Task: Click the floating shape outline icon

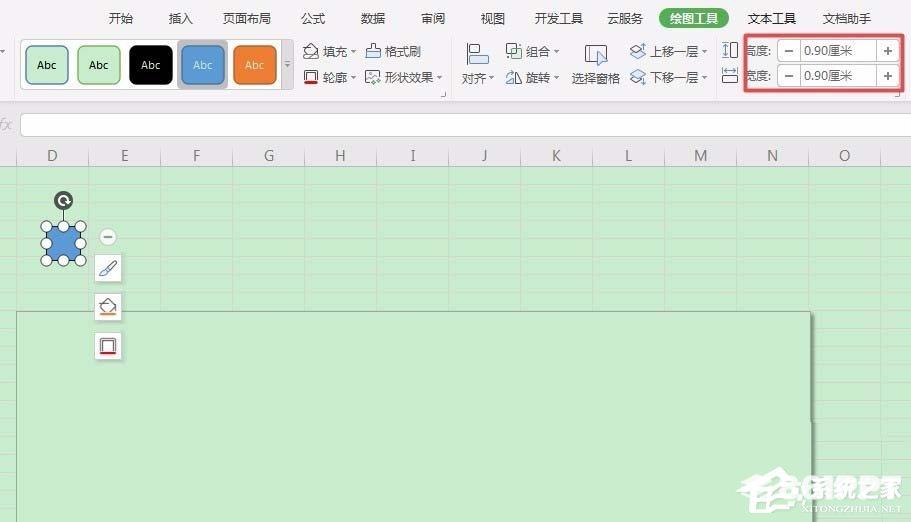Action: [x=108, y=346]
